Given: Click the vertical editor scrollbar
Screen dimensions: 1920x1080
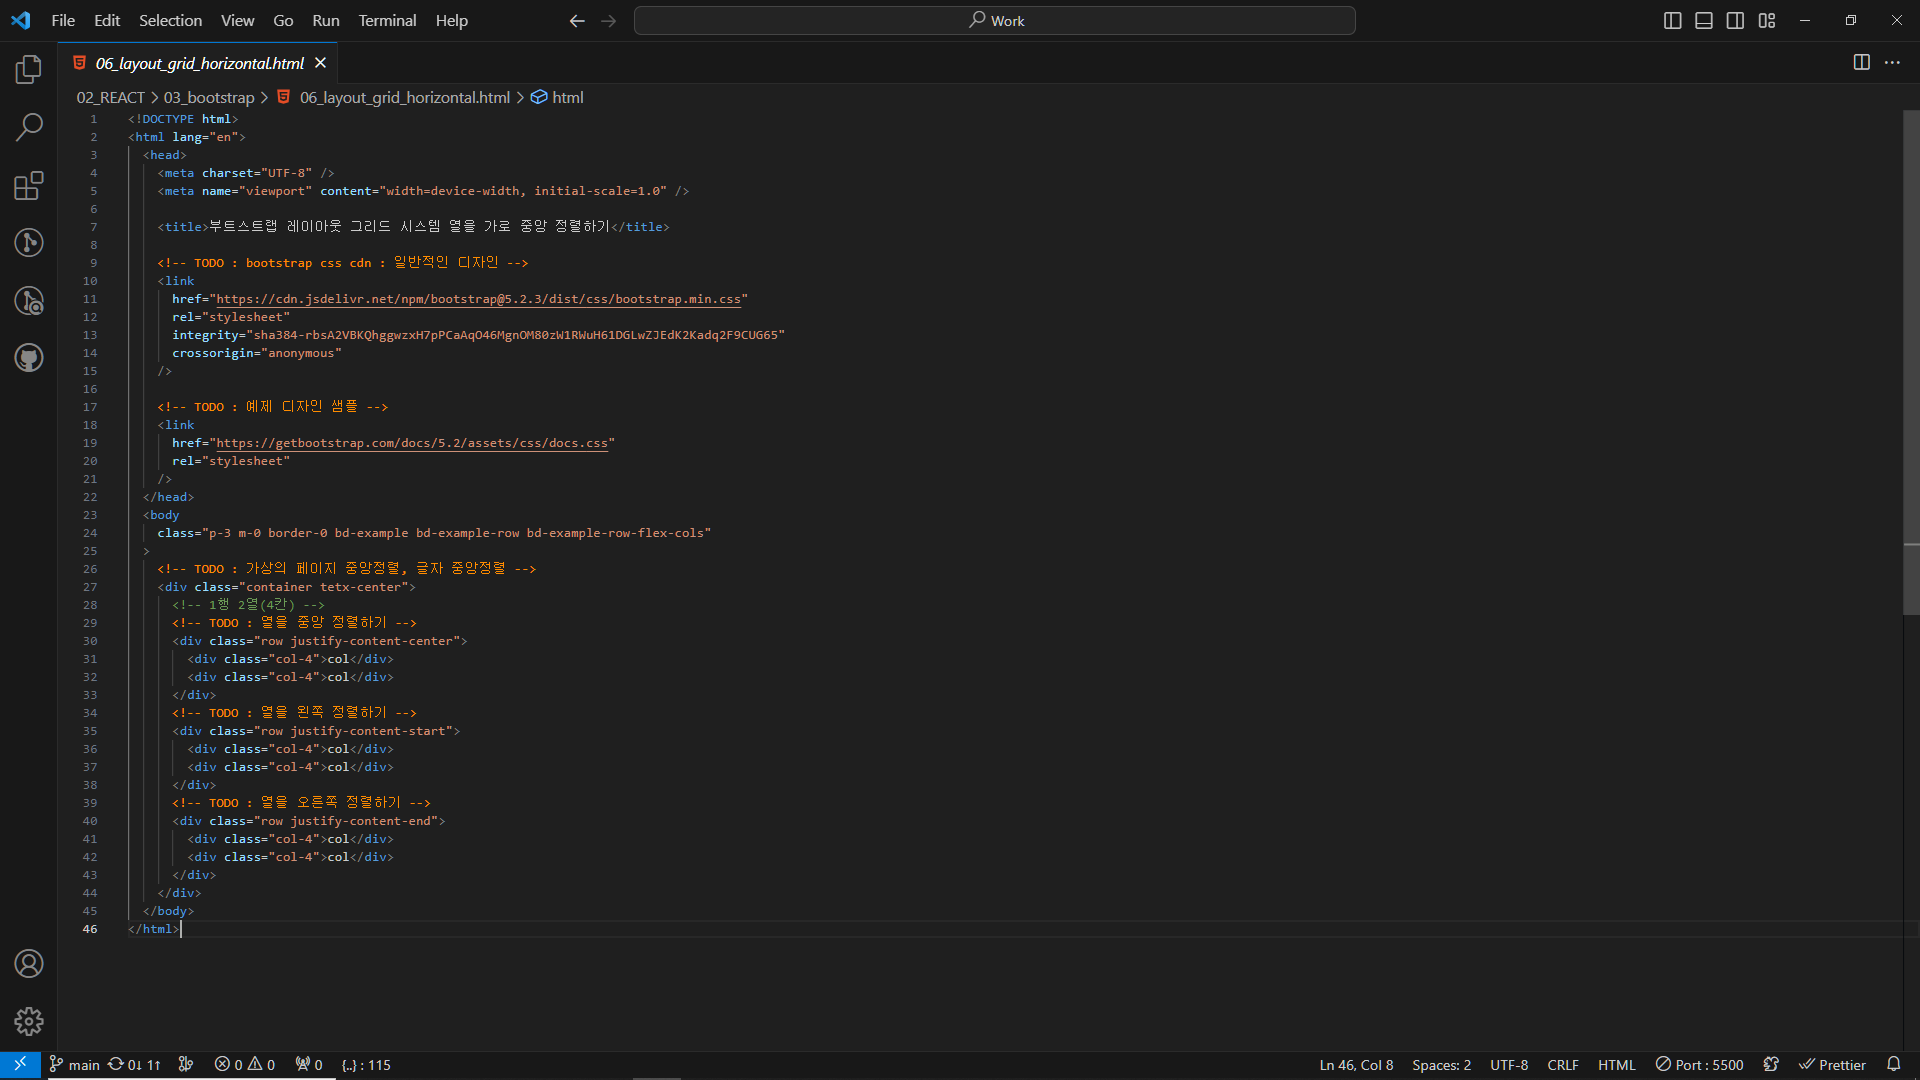Looking at the screenshot, I should coord(1911,360).
